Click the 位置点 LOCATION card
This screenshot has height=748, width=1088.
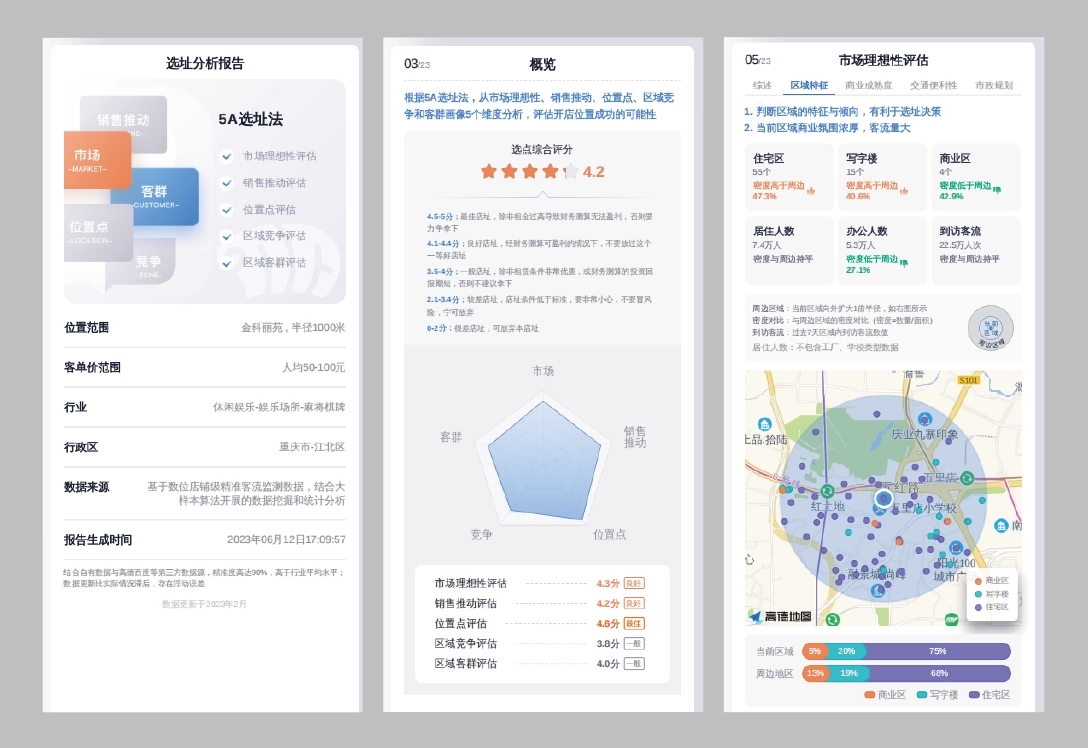98,233
